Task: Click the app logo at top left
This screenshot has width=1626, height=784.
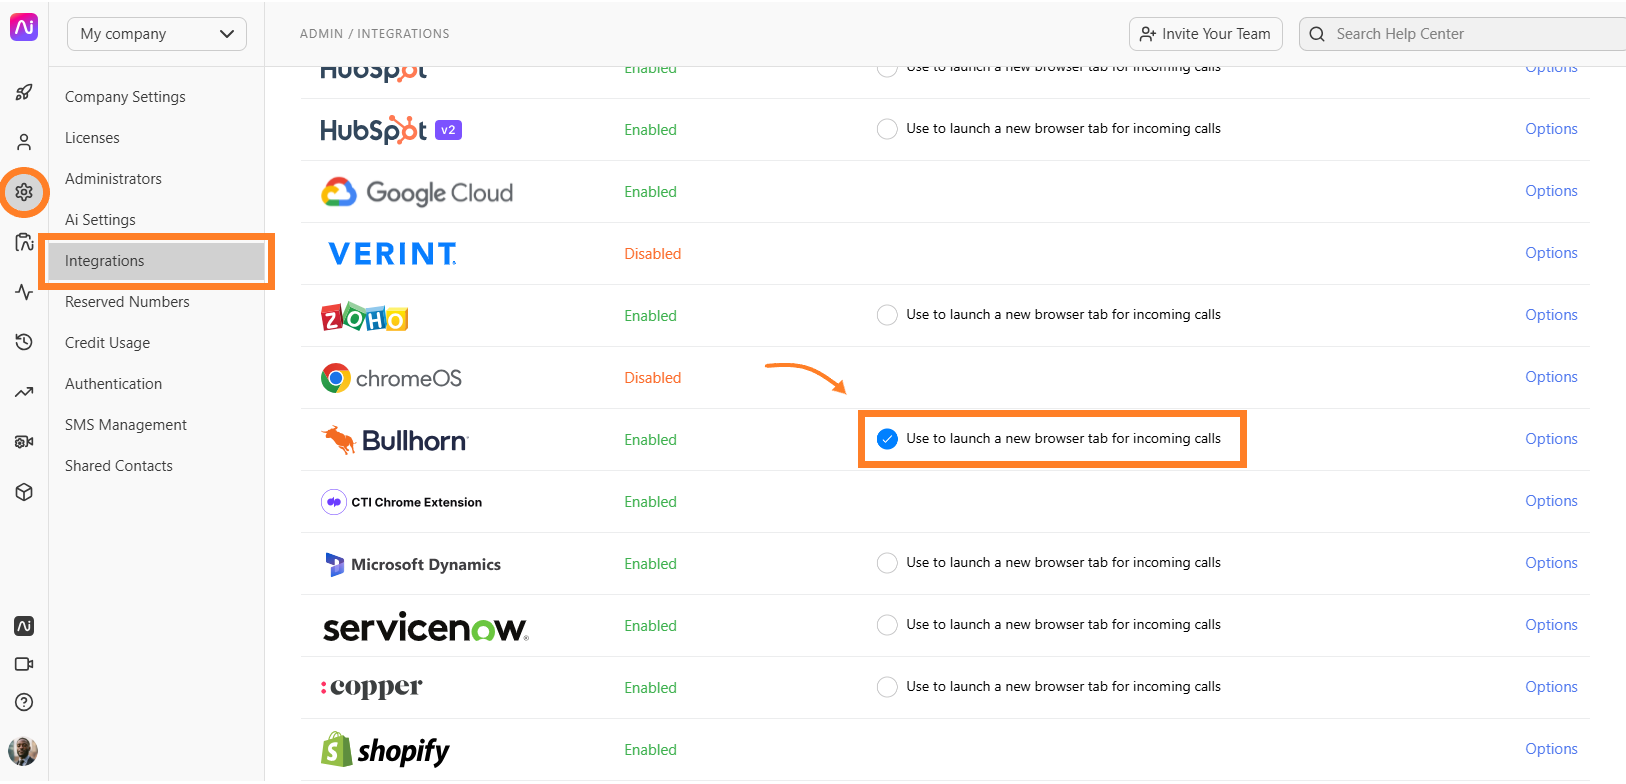Action: 24,27
